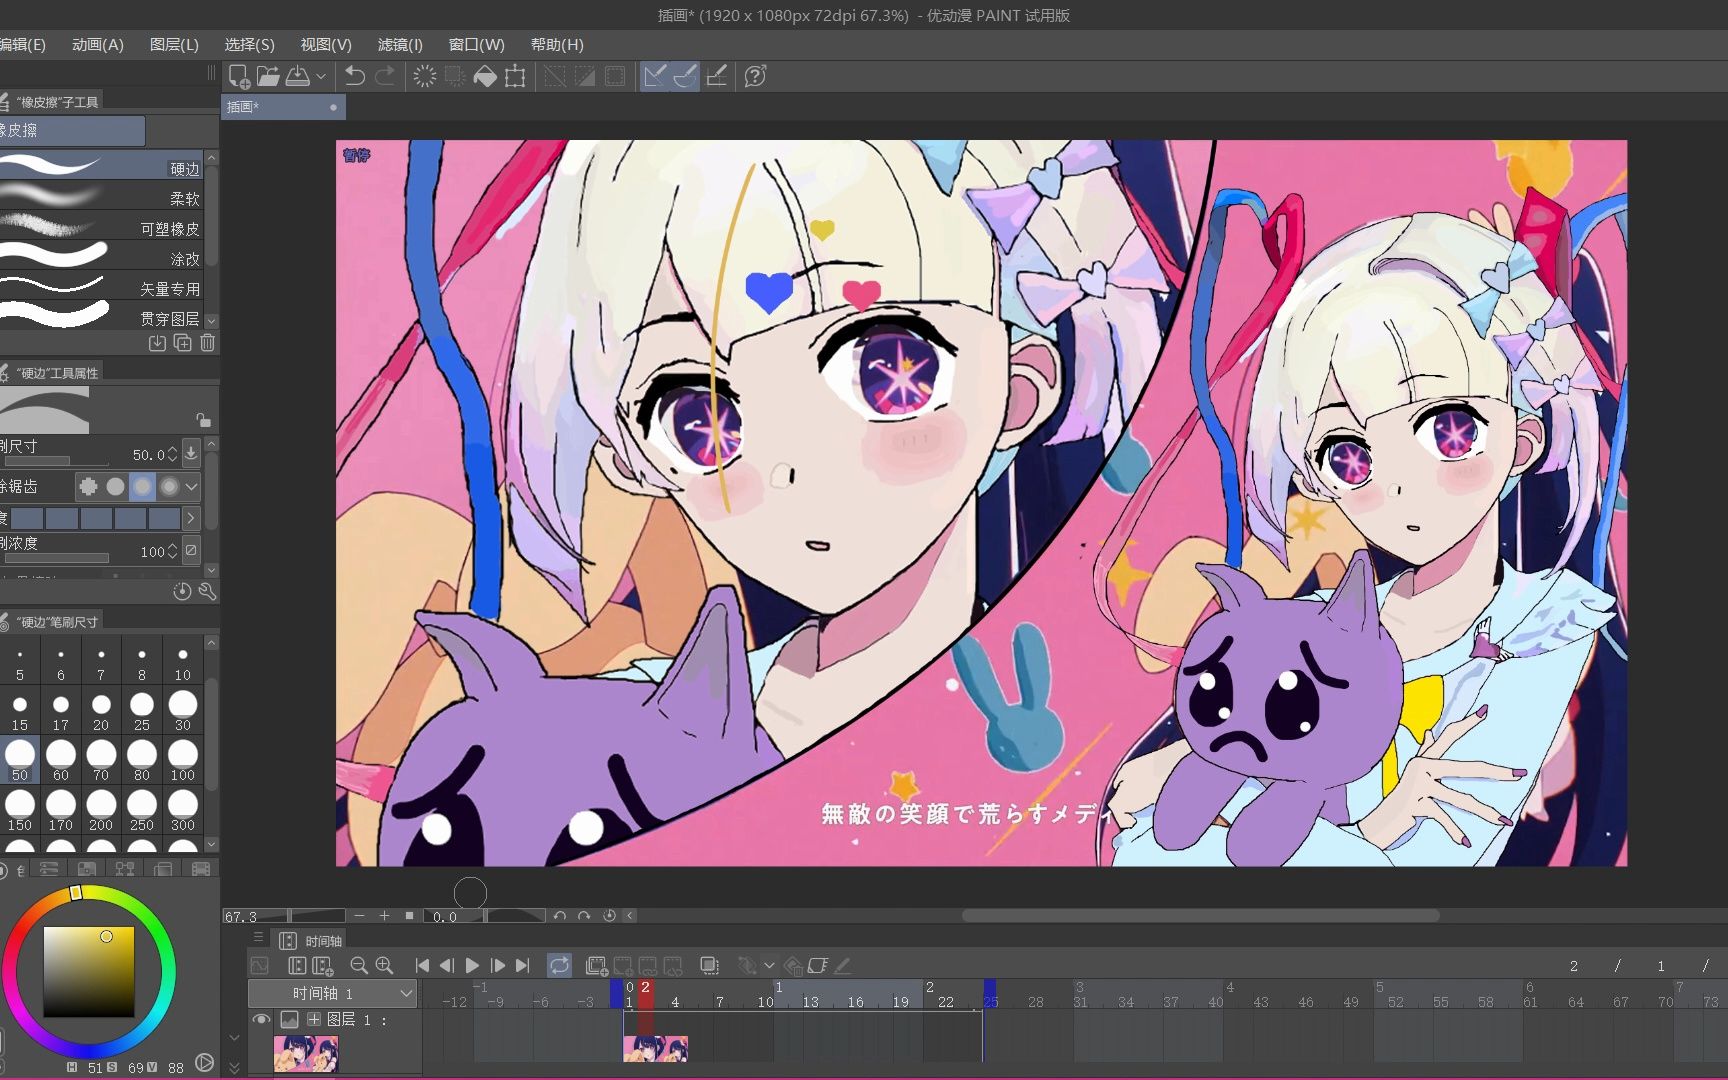Click the Redo arrow icon

click(x=385, y=76)
